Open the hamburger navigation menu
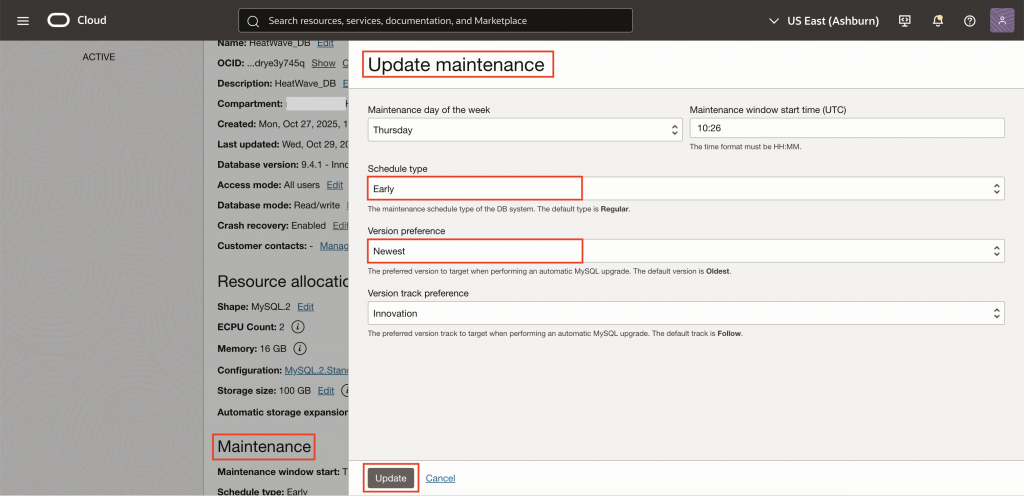1024x496 pixels. (x=23, y=21)
